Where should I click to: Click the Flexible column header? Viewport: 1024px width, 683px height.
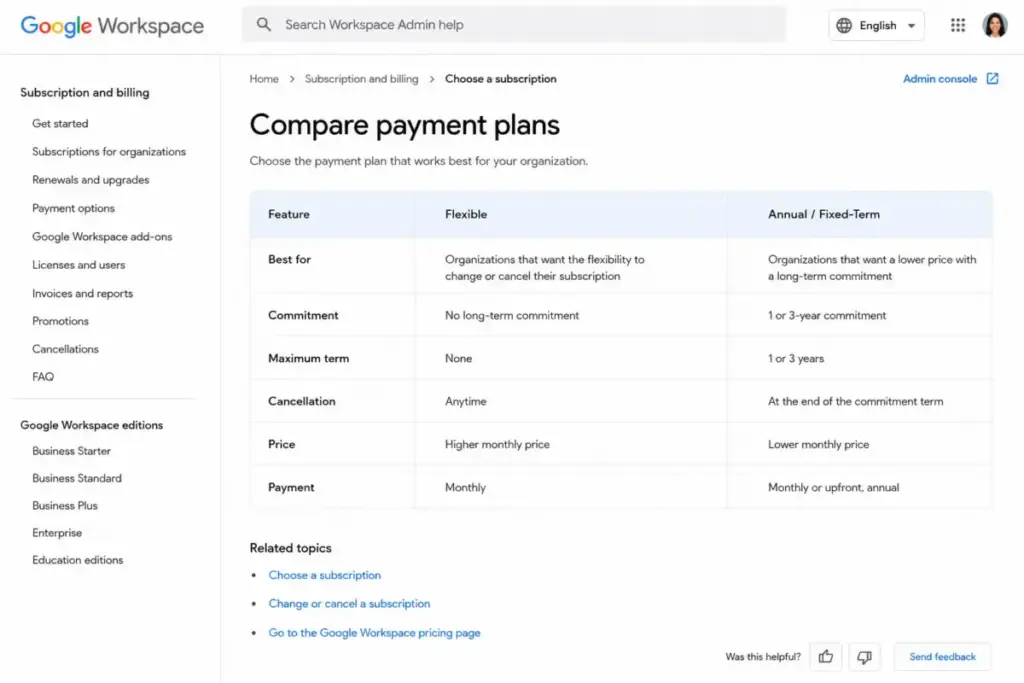[466, 214]
